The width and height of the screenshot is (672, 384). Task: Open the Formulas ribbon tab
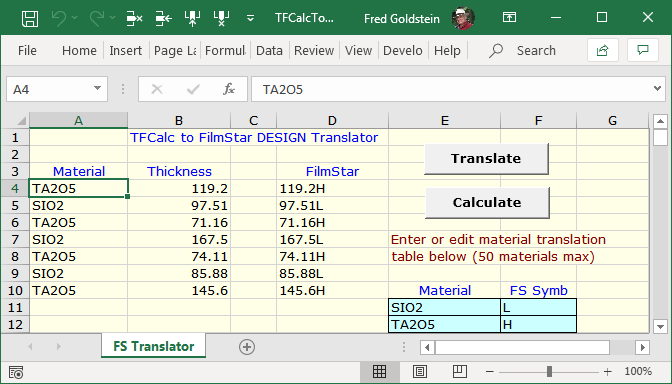pos(225,51)
